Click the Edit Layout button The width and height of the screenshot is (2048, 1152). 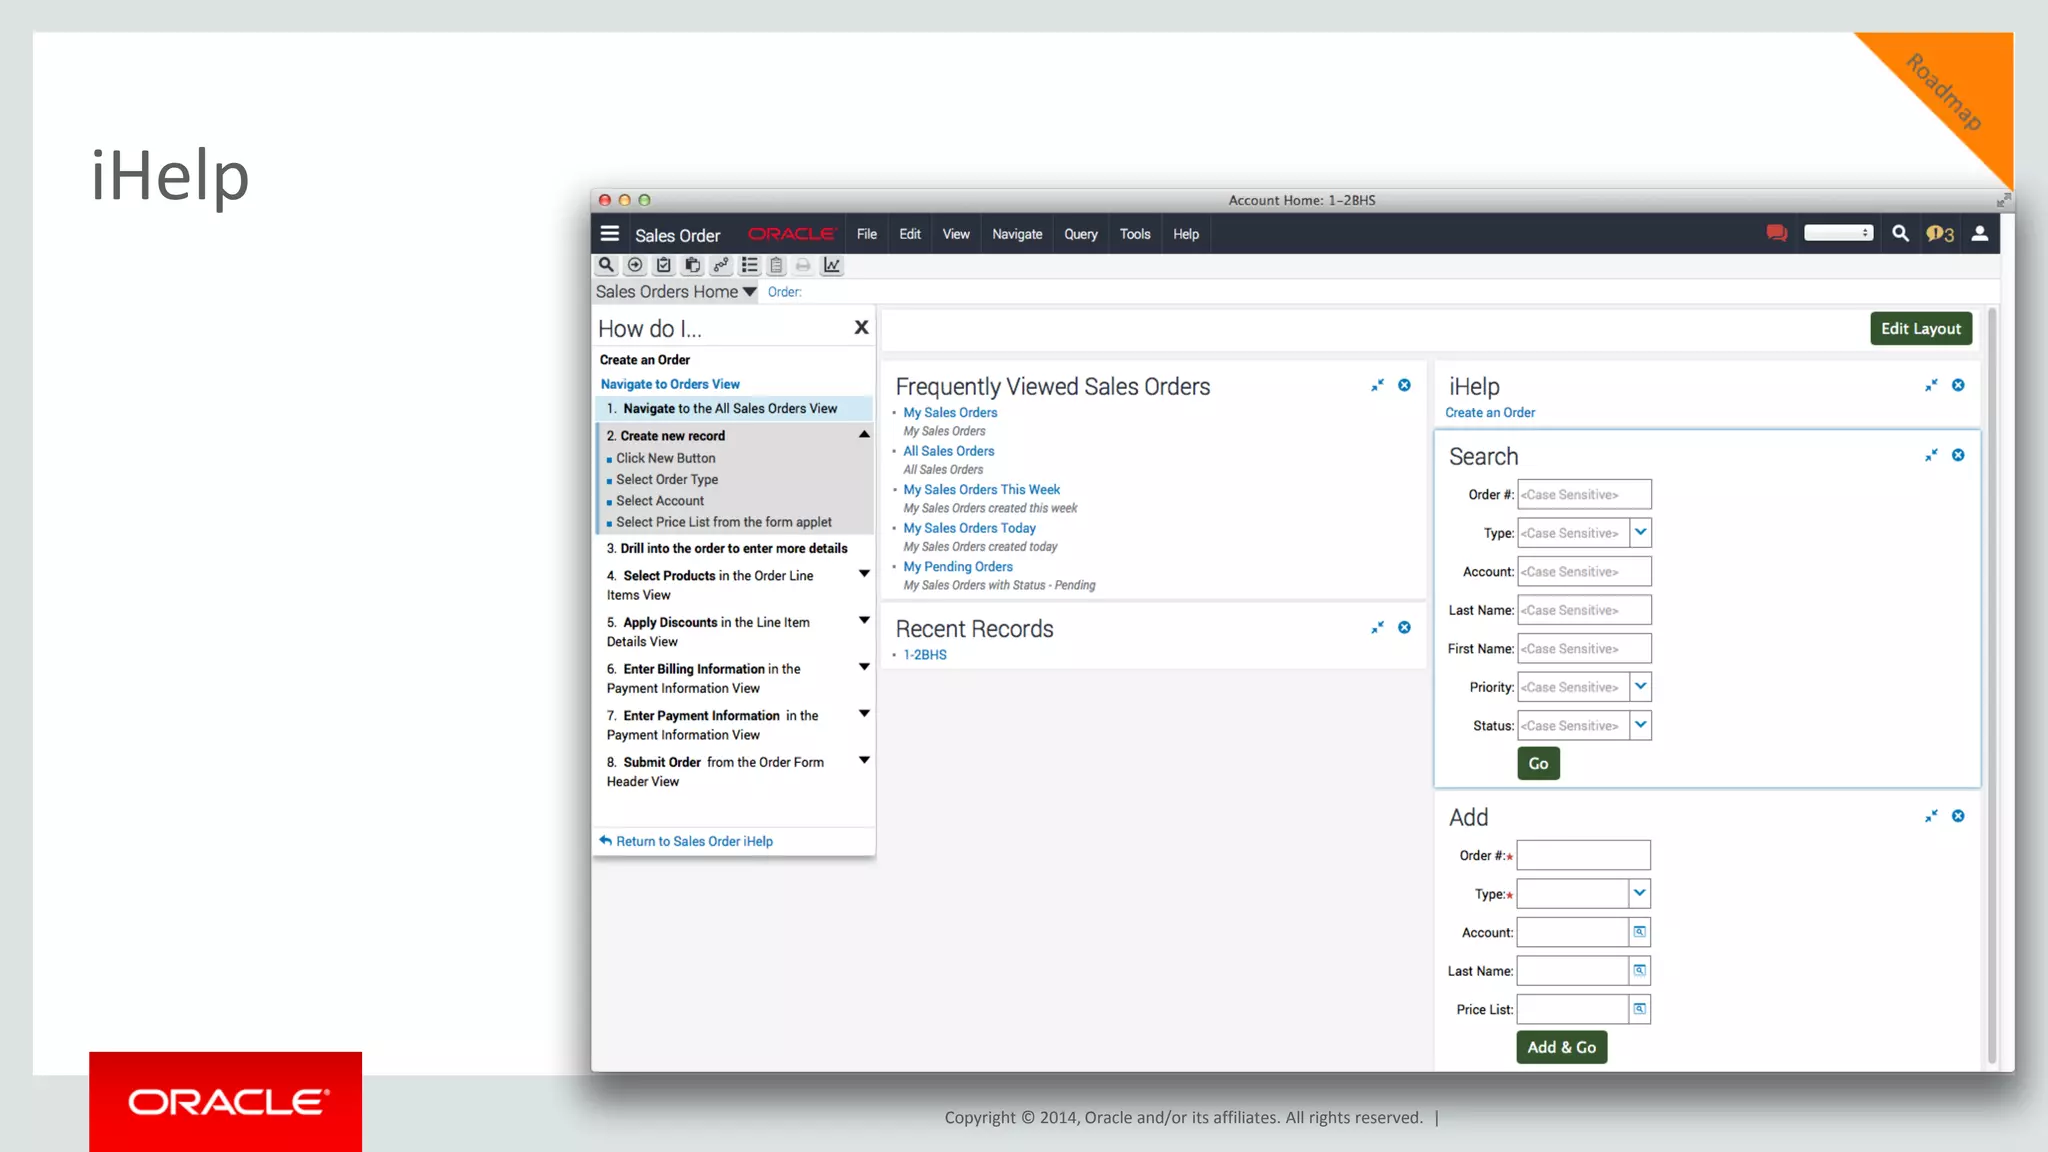point(1920,328)
